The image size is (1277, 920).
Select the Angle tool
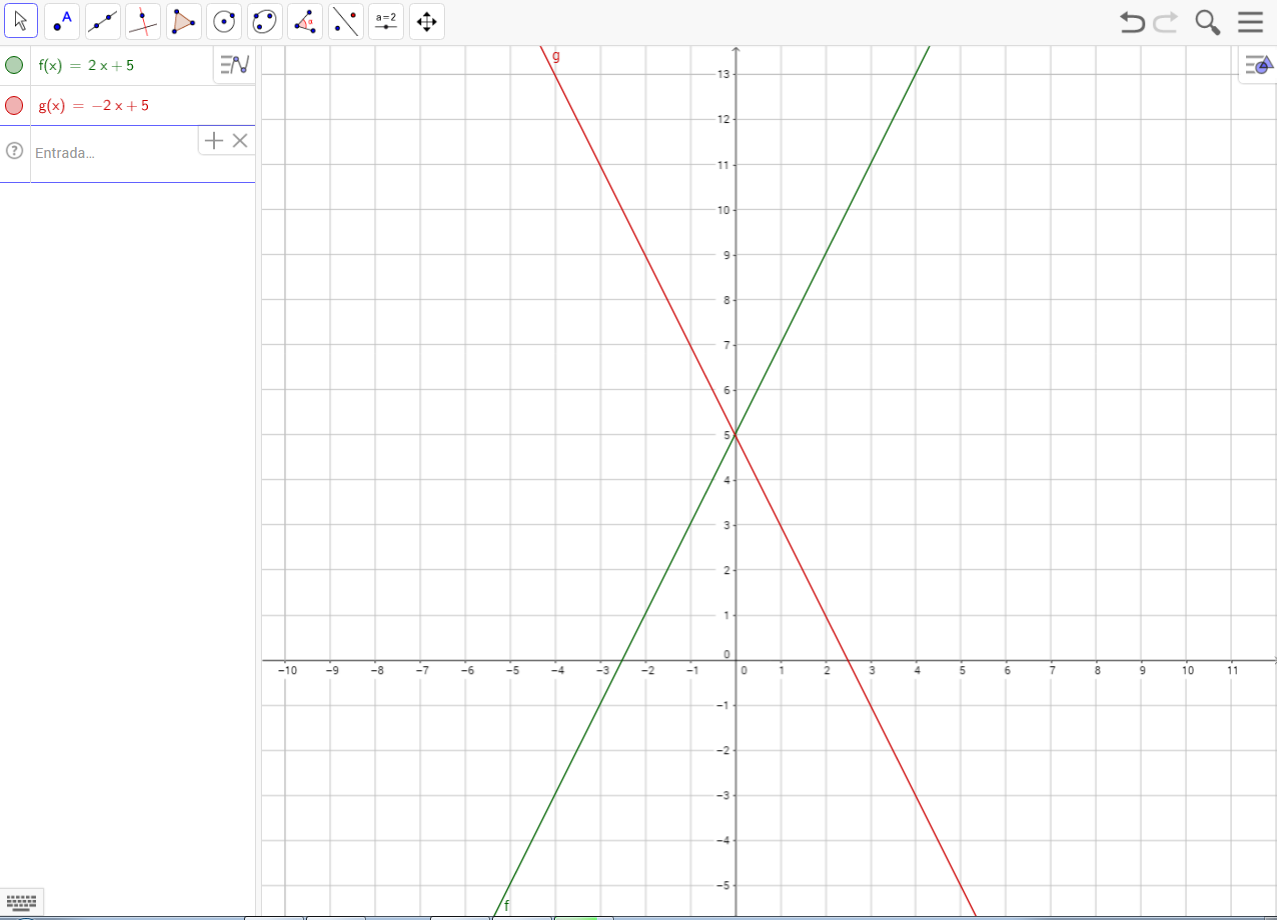tap(305, 21)
